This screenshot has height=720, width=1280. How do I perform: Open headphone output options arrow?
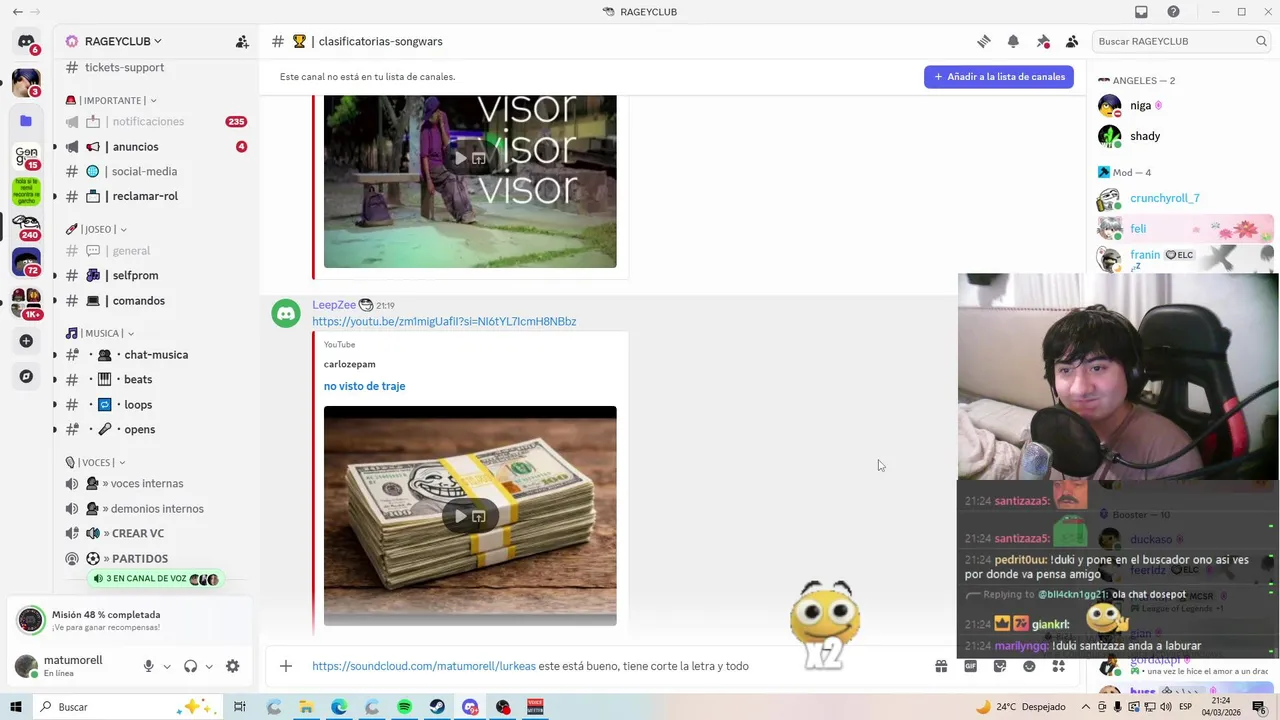click(x=209, y=666)
